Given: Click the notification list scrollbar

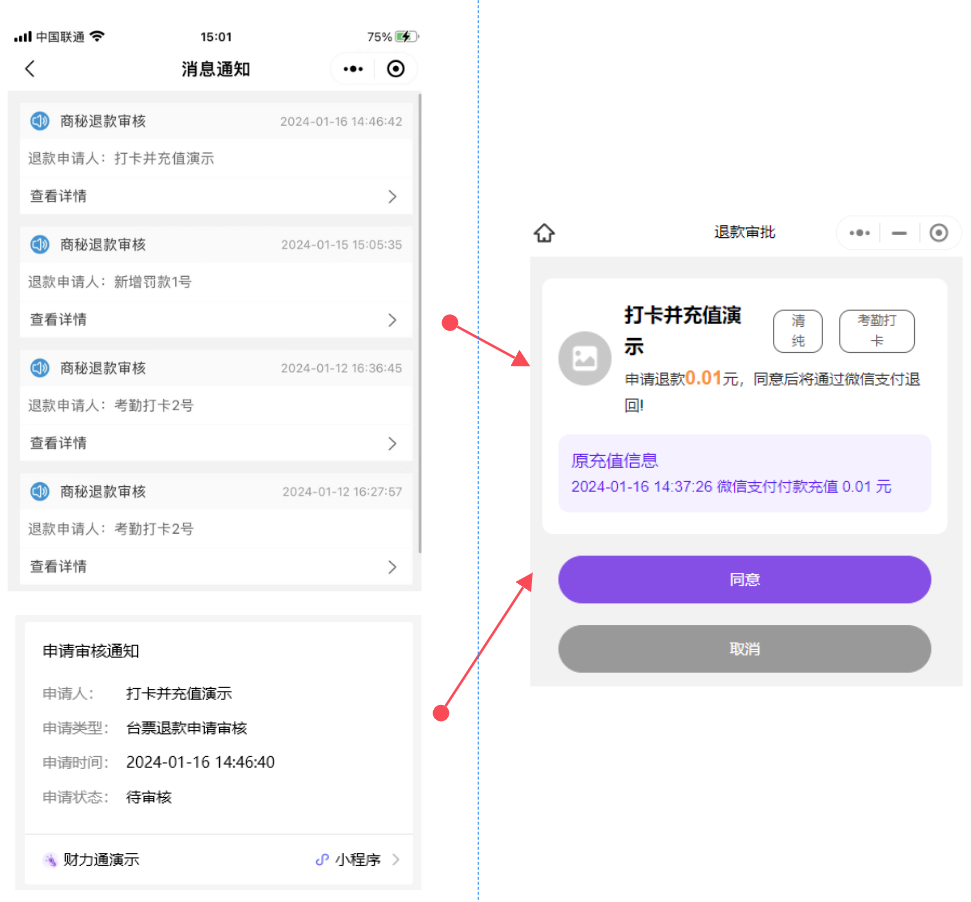Looking at the screenshot, I should tap(420, 323).
